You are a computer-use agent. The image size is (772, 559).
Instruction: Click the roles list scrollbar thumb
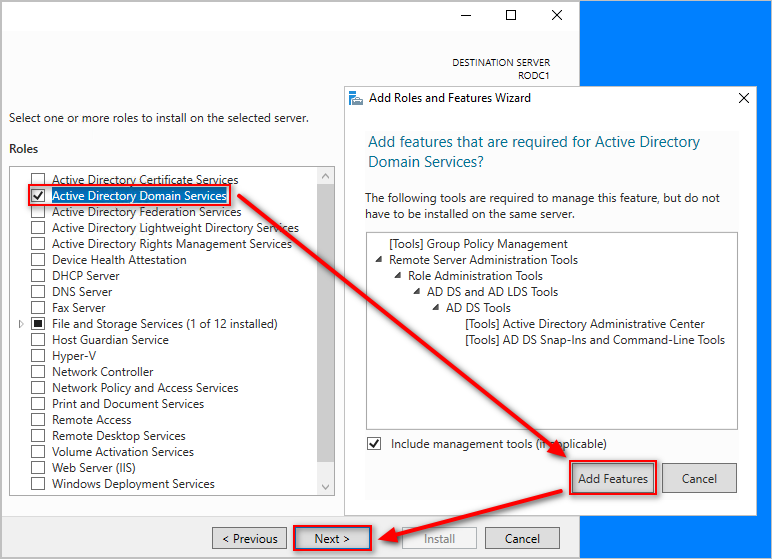pos(325,323)
